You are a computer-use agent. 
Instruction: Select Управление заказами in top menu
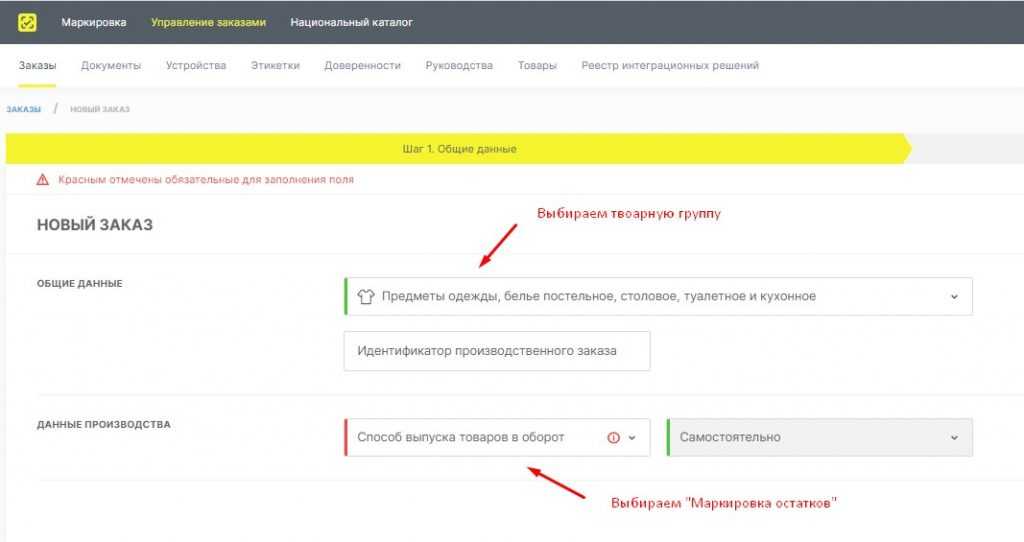(x=208, y=22)
